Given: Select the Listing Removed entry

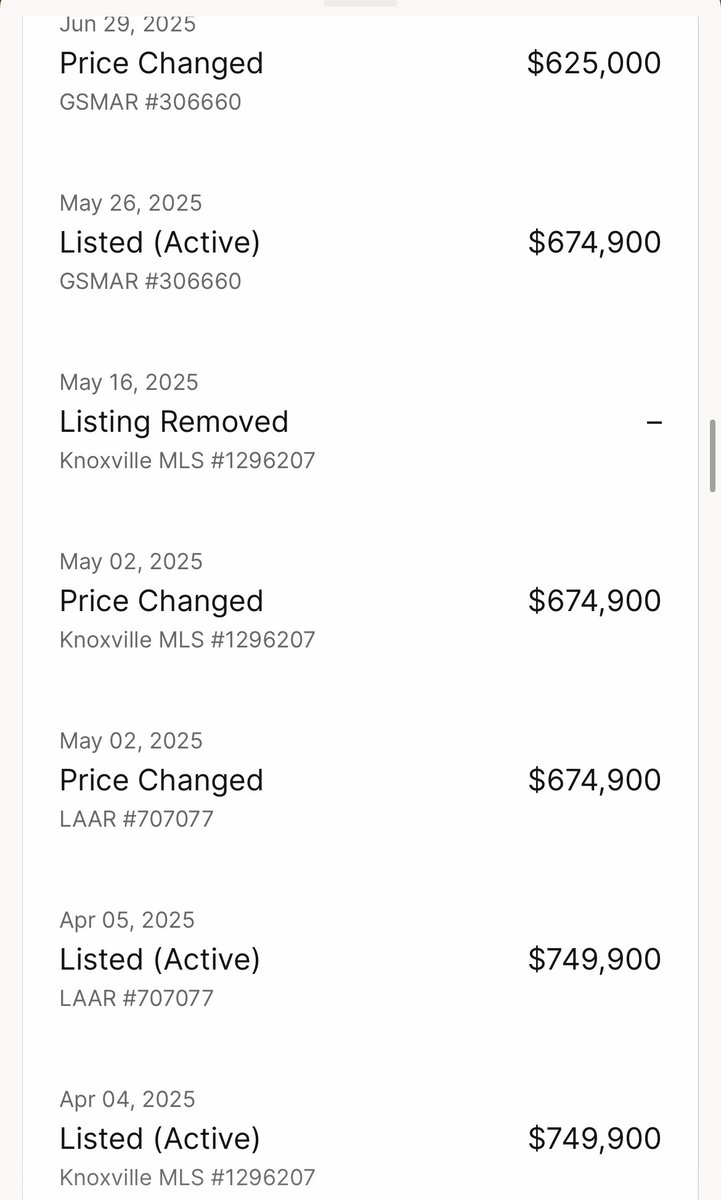Looking at the screenshot, I should (360, 421).
